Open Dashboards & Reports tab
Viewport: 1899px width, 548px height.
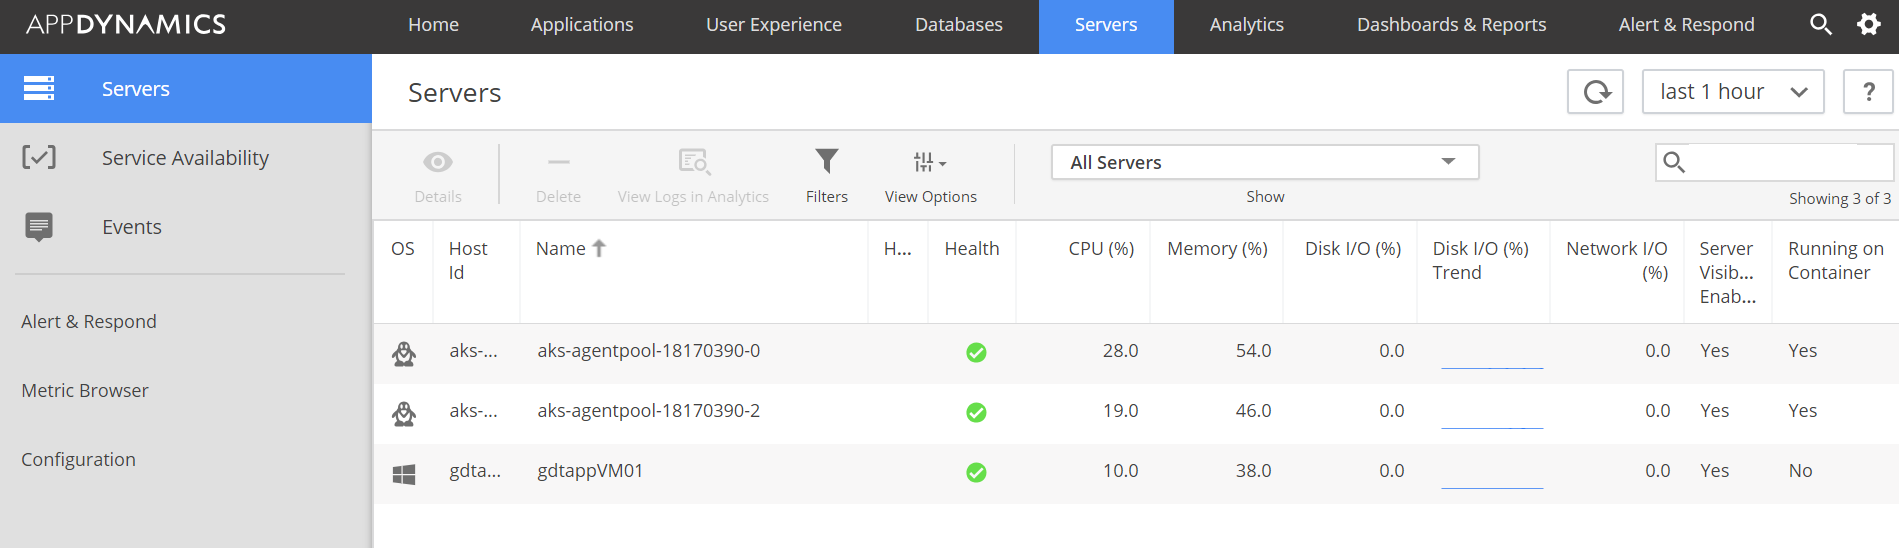coord(1451,25)
